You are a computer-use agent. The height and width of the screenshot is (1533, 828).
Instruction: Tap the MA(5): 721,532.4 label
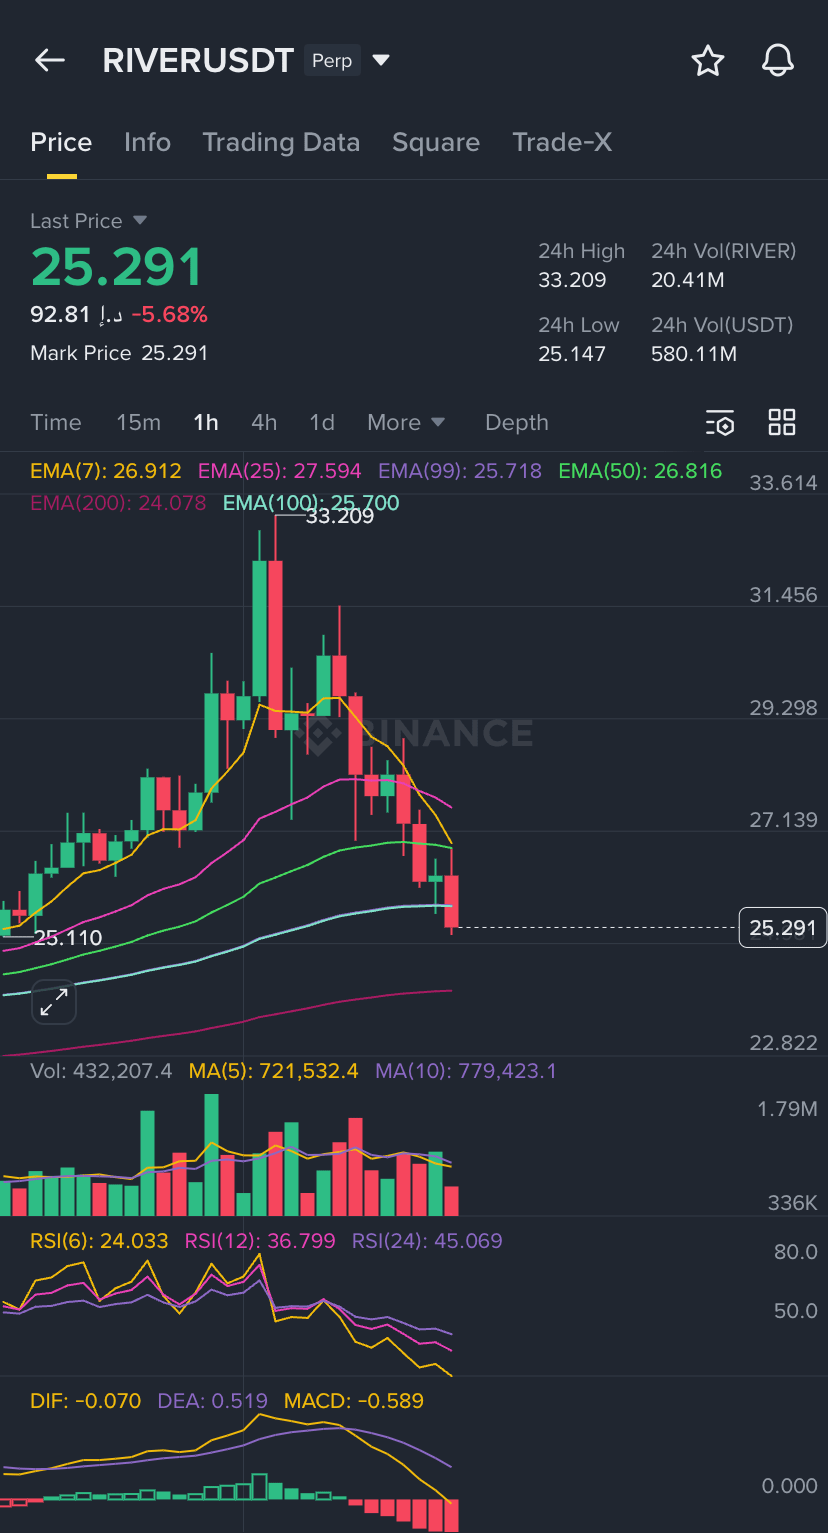pyautogui.click(x=273, y=1071)
